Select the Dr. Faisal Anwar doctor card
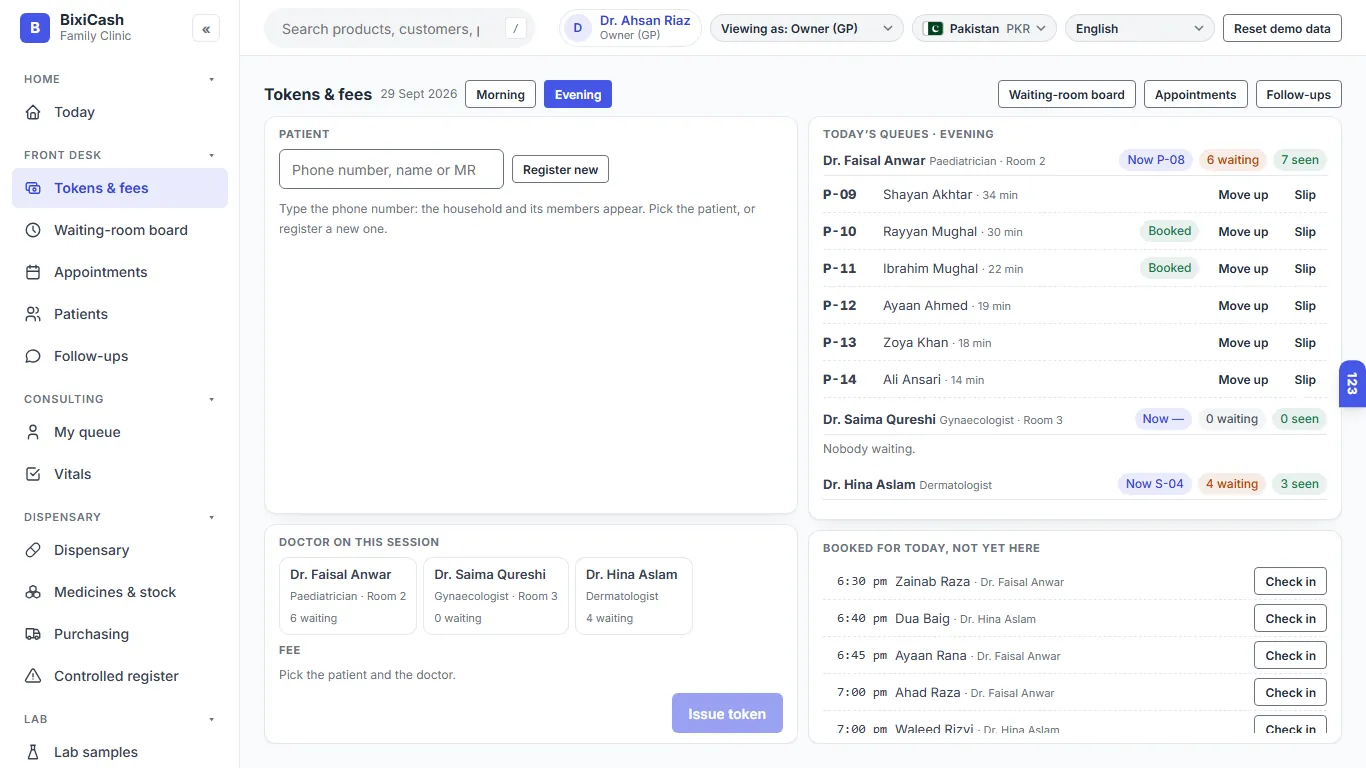1366x768 pixels. pyautogui.click(x=348, y=596)
